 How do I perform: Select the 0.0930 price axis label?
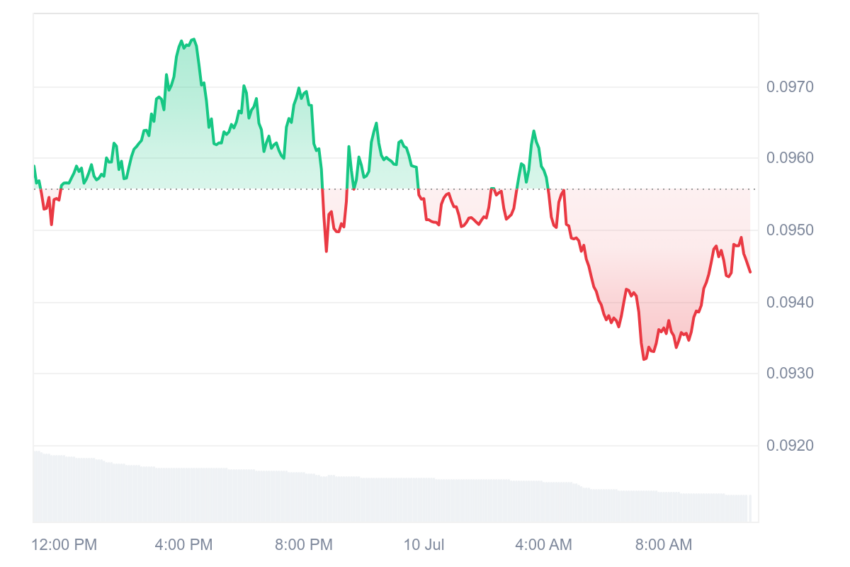pos(790,373)
